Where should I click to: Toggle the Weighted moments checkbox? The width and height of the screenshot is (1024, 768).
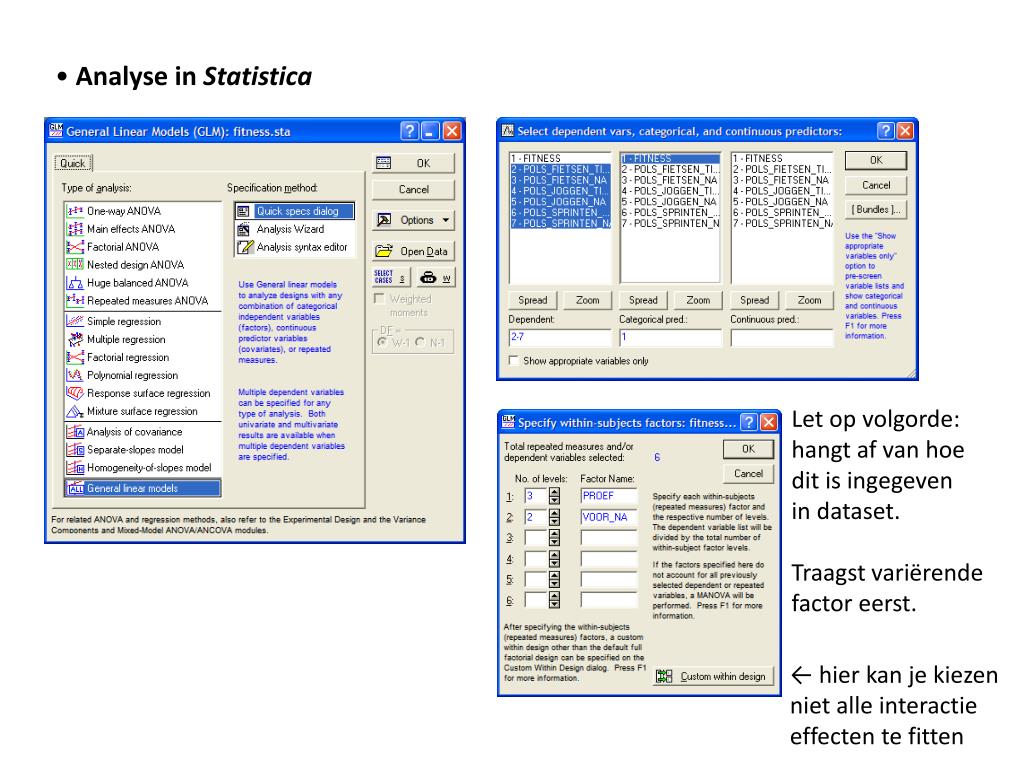[x=379, y=298]
